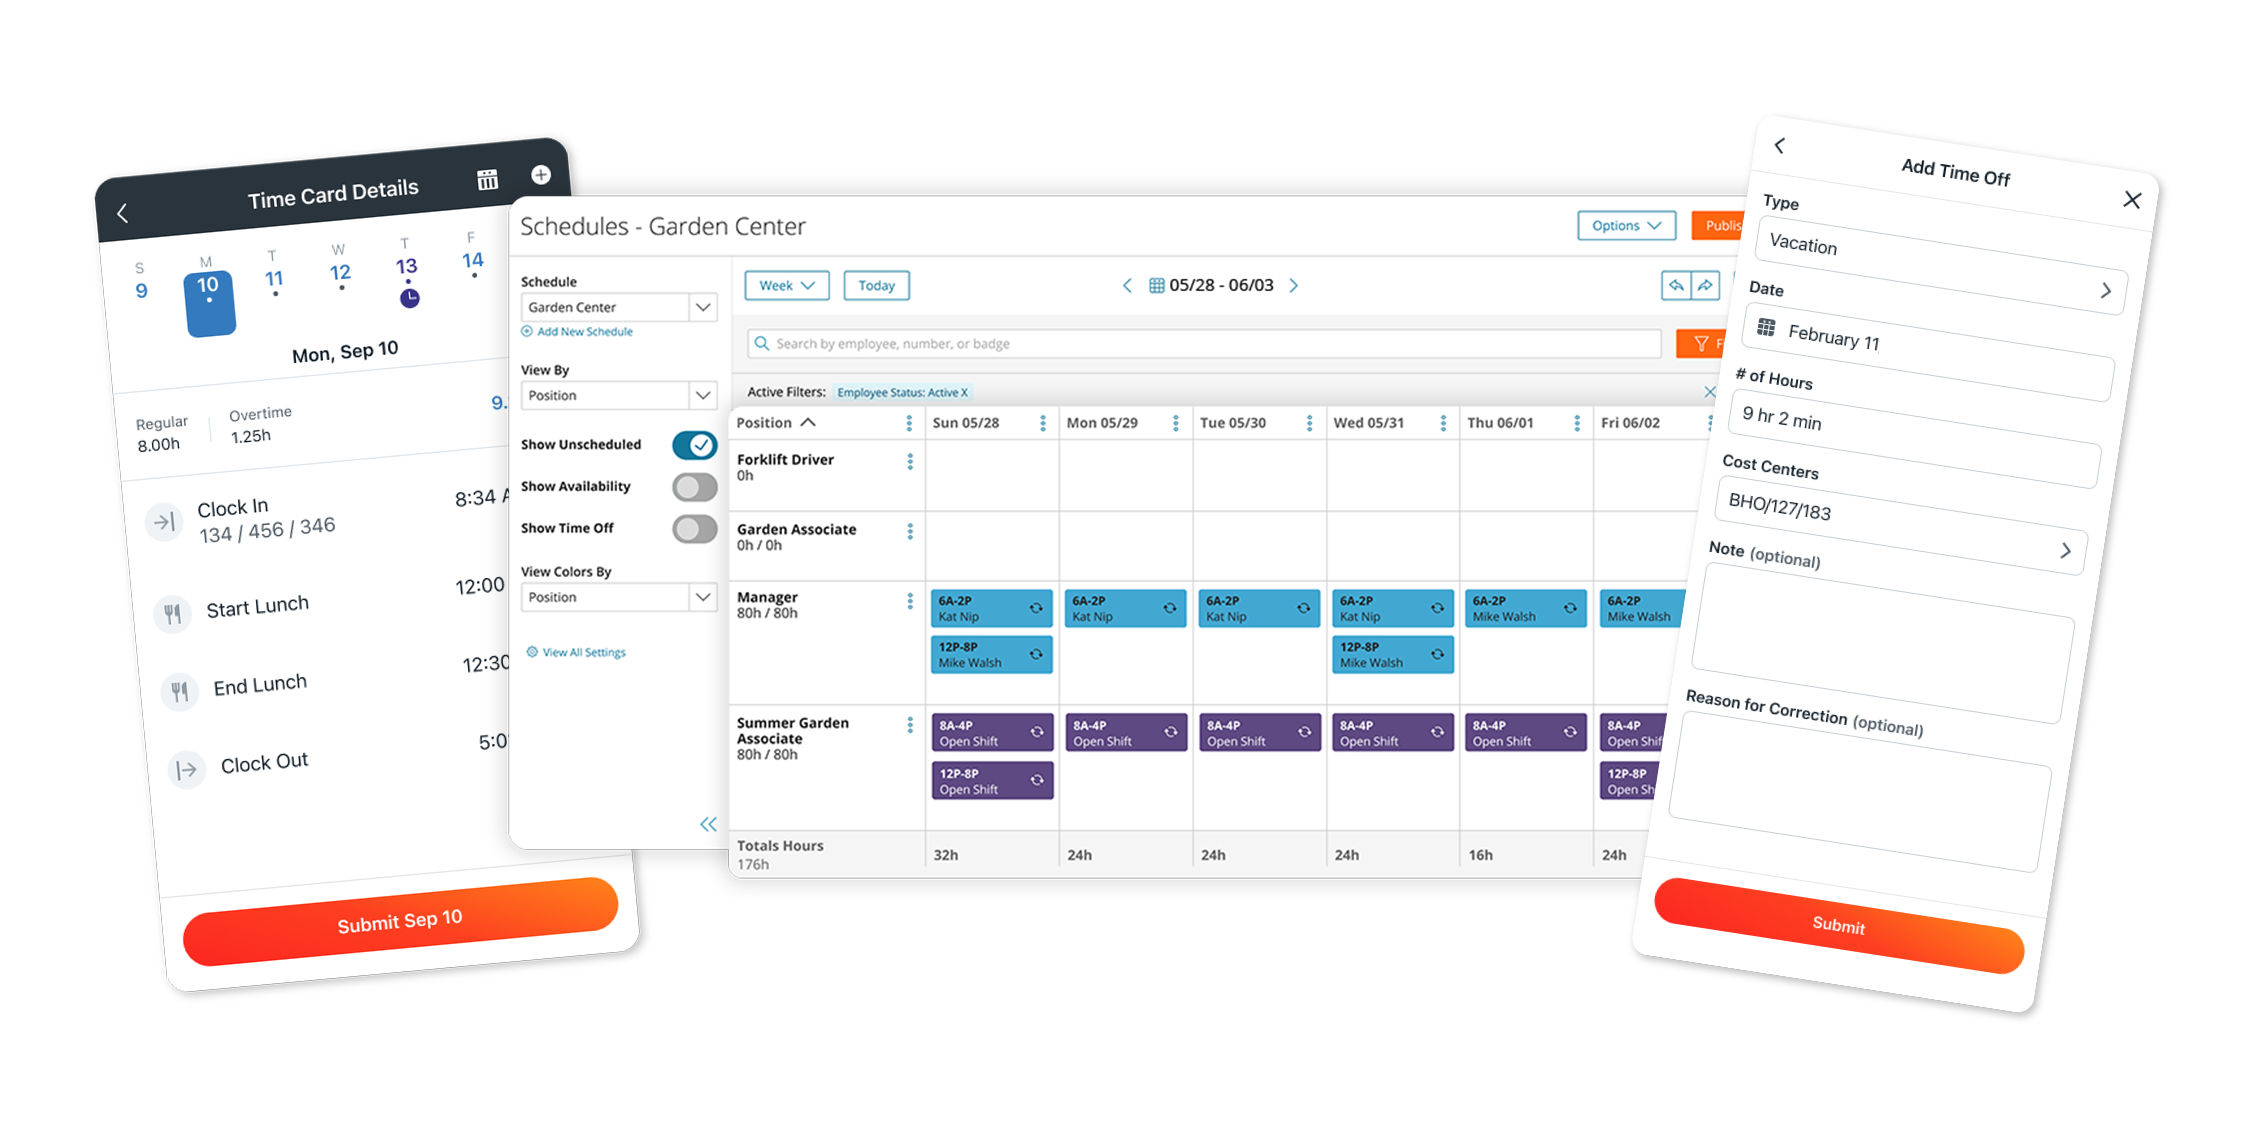The height and width of the screenshot is (1125, 2251).
Task: Go to next week using right arrow
Action: pyautogui.click(x=1294, y=285)
